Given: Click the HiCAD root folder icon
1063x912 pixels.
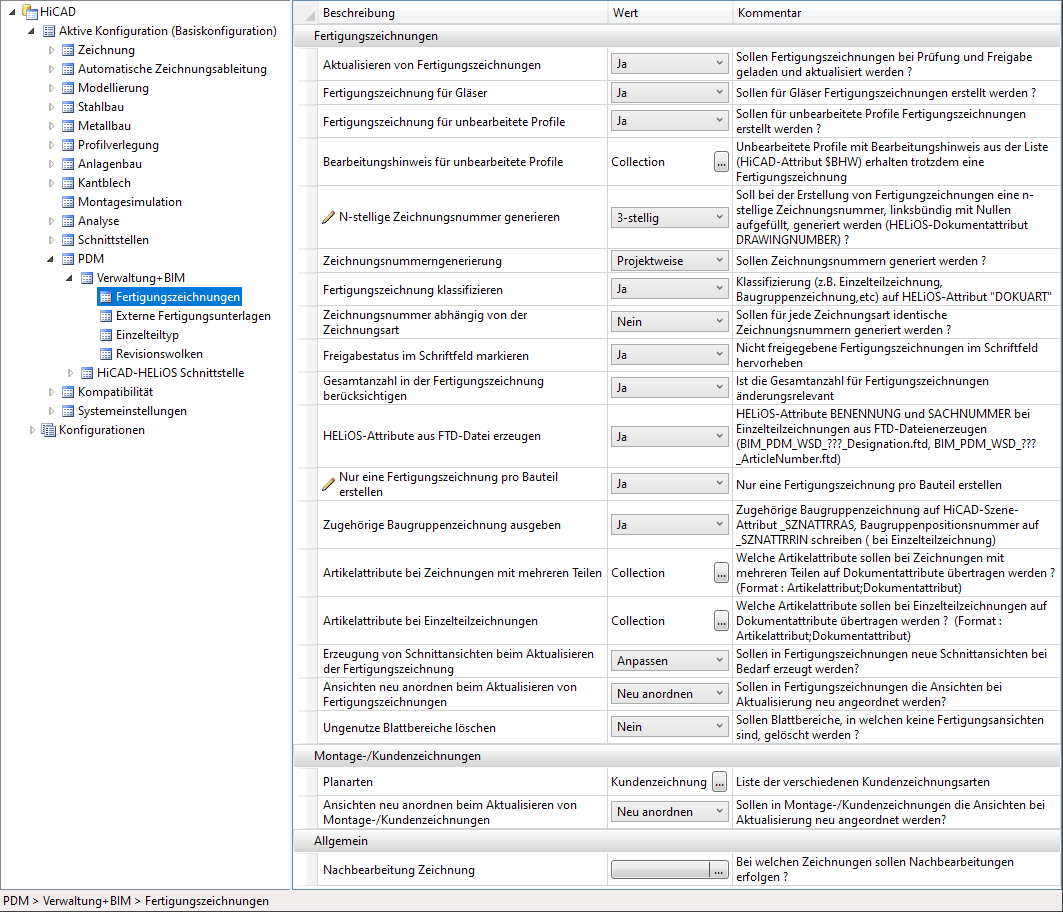Looking at the screenshot, I should tap(30, 12).
